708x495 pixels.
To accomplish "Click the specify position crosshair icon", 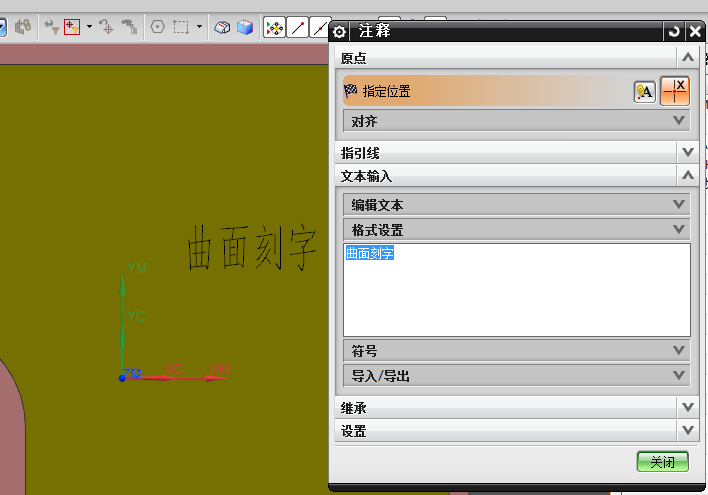I will (676, 91).
